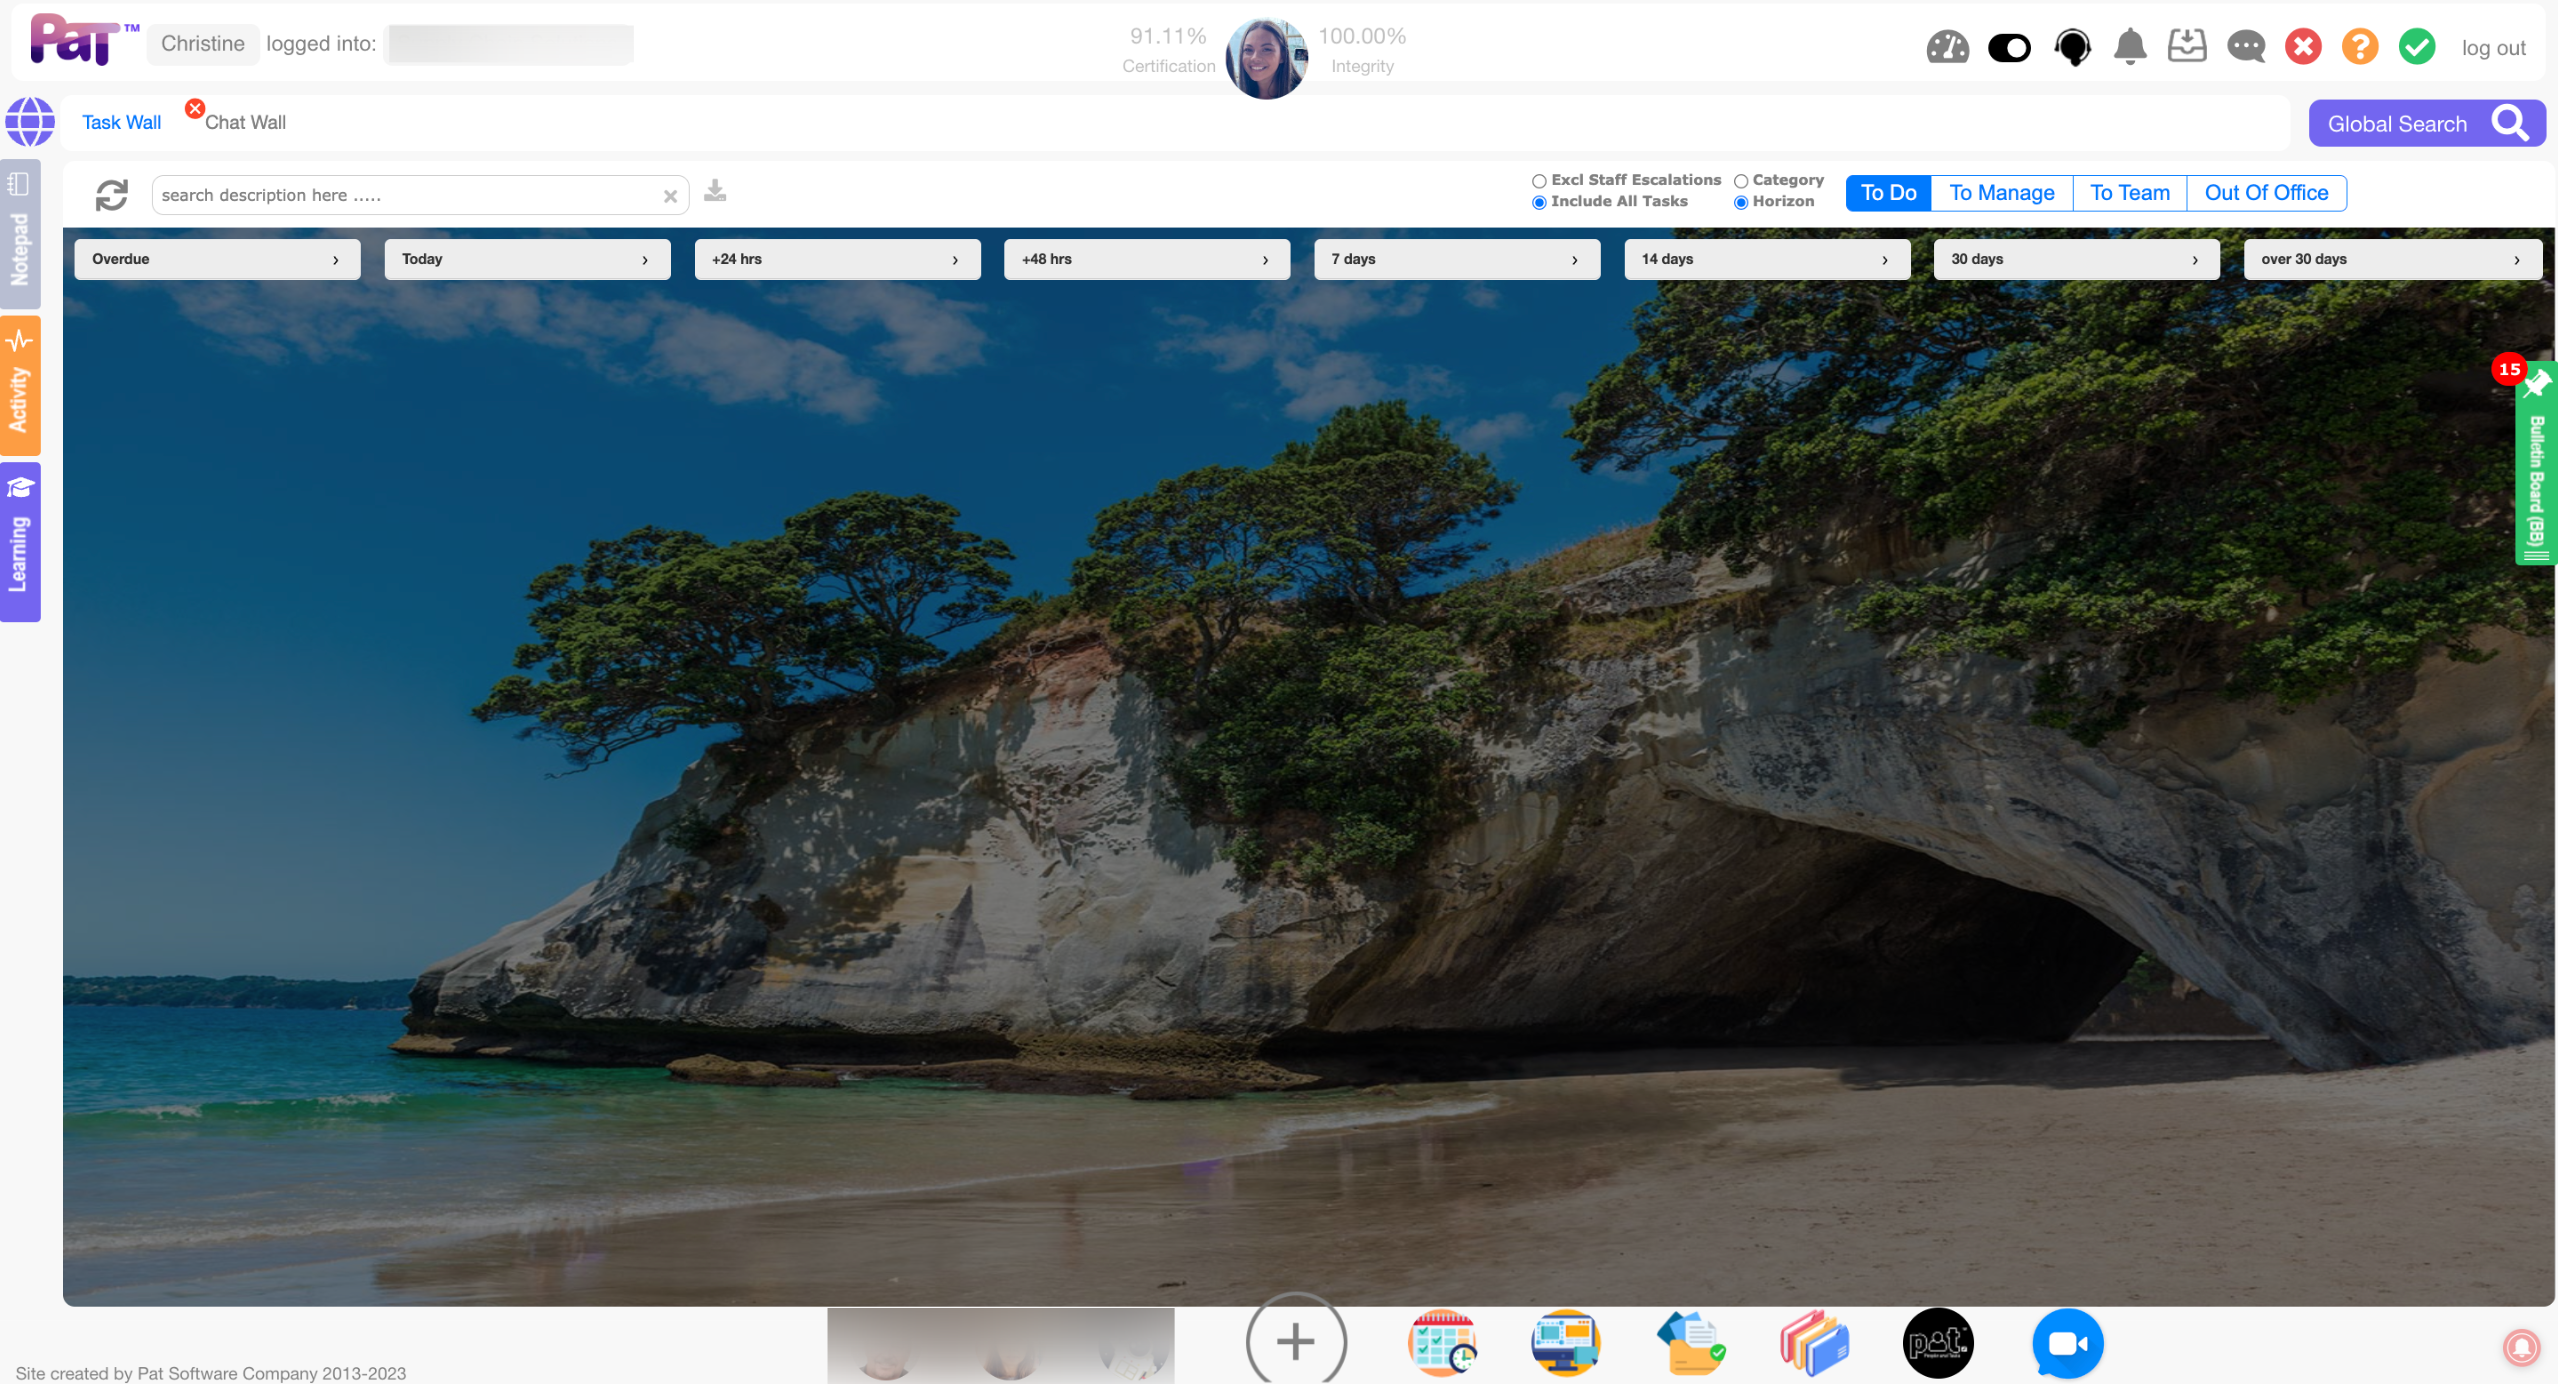Click the refresh arrows icon beside search
Viewport: 2558px width, 1384px height.
[x=111, y=195]
